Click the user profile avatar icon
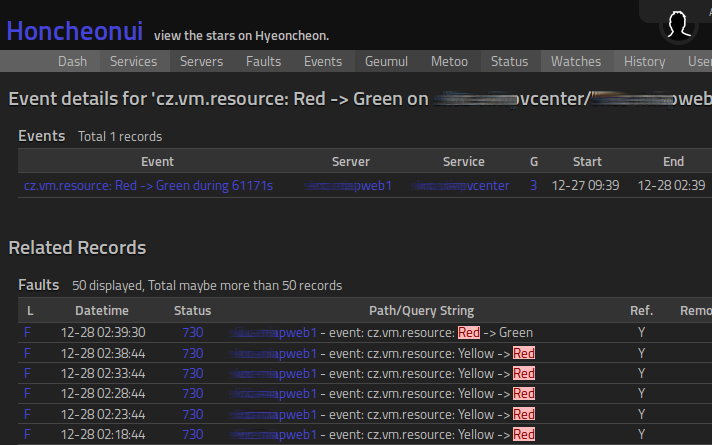Viewport: 712px width, 445px height. [679, 25]
